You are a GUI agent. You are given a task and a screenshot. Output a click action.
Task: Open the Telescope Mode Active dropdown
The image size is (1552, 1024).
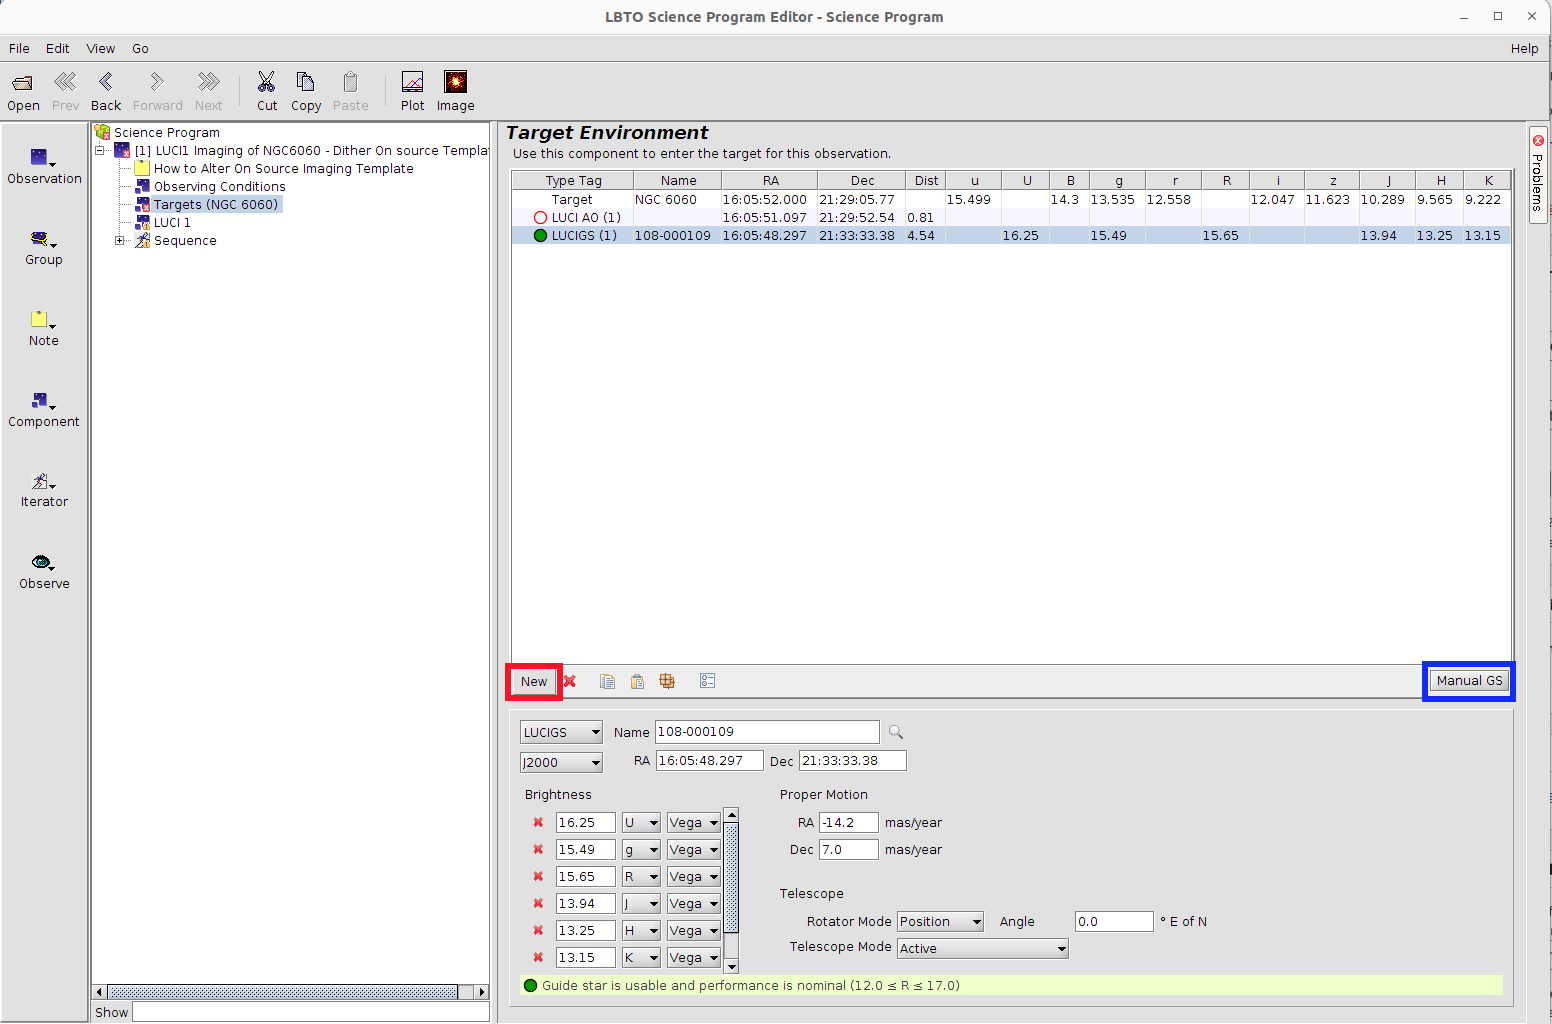click(x=982, y=949)
